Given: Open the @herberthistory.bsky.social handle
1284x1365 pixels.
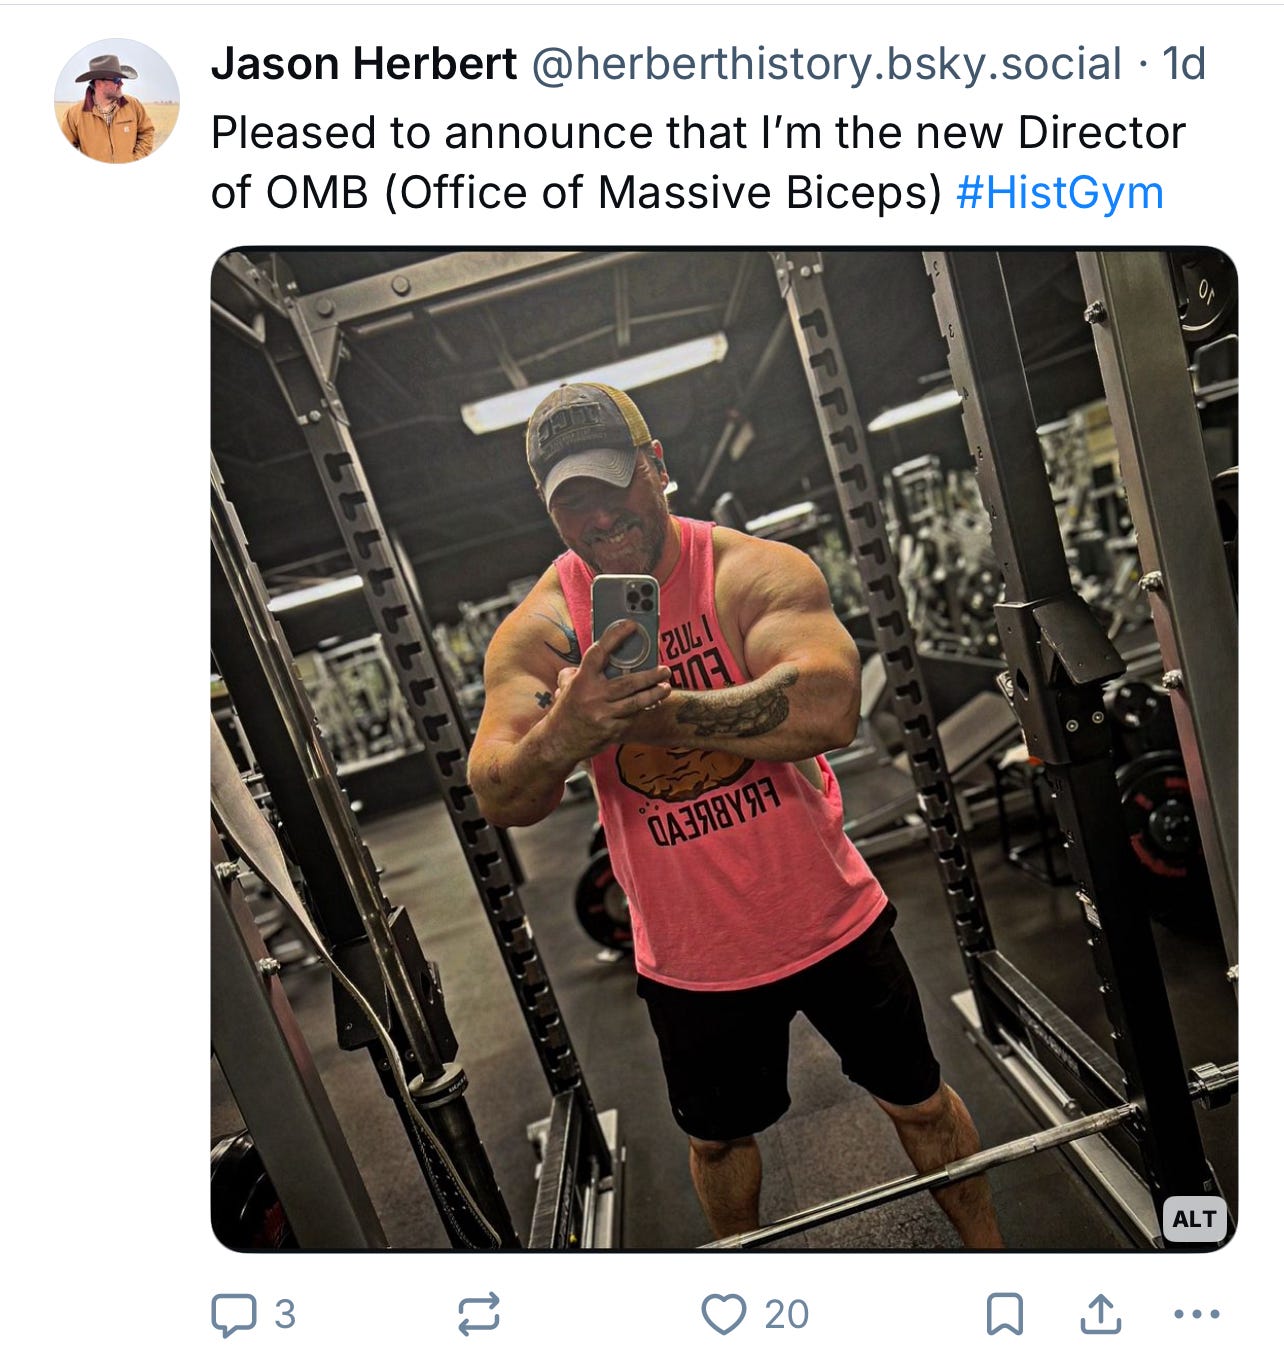Looking at the screenshot, I should click(826, 64).
